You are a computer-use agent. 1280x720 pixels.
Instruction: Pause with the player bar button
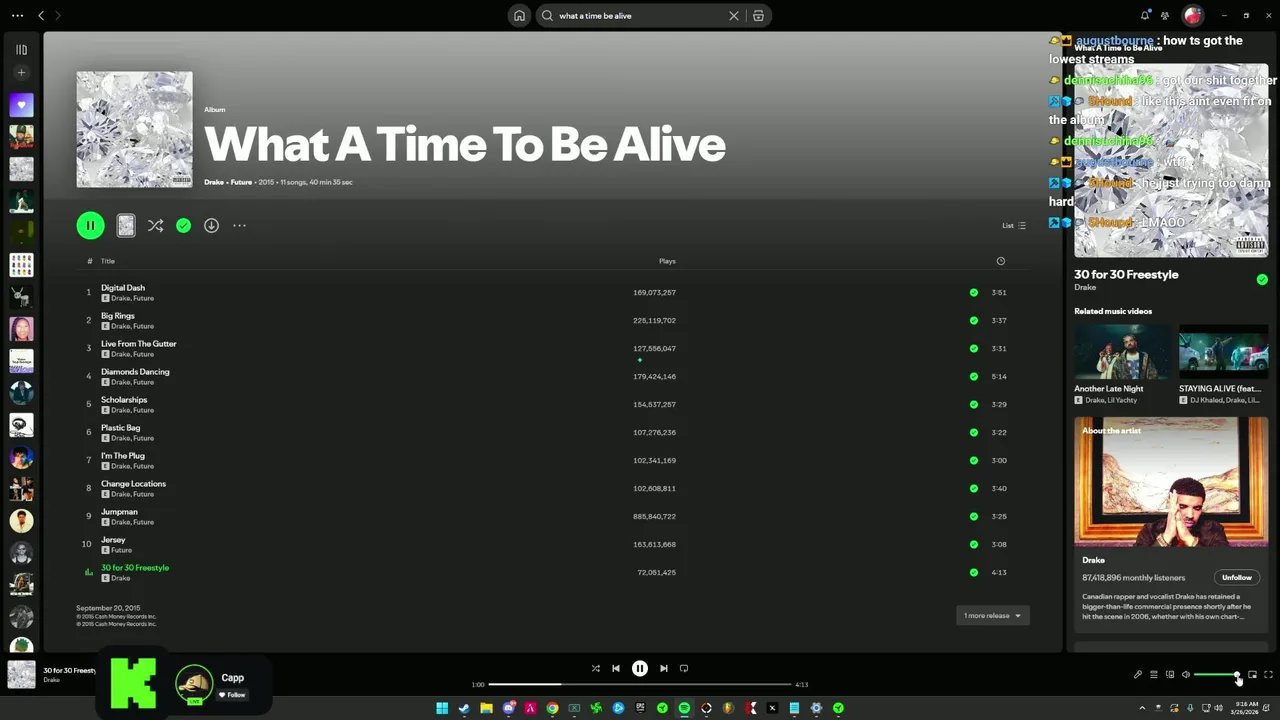tap(640, 669)
